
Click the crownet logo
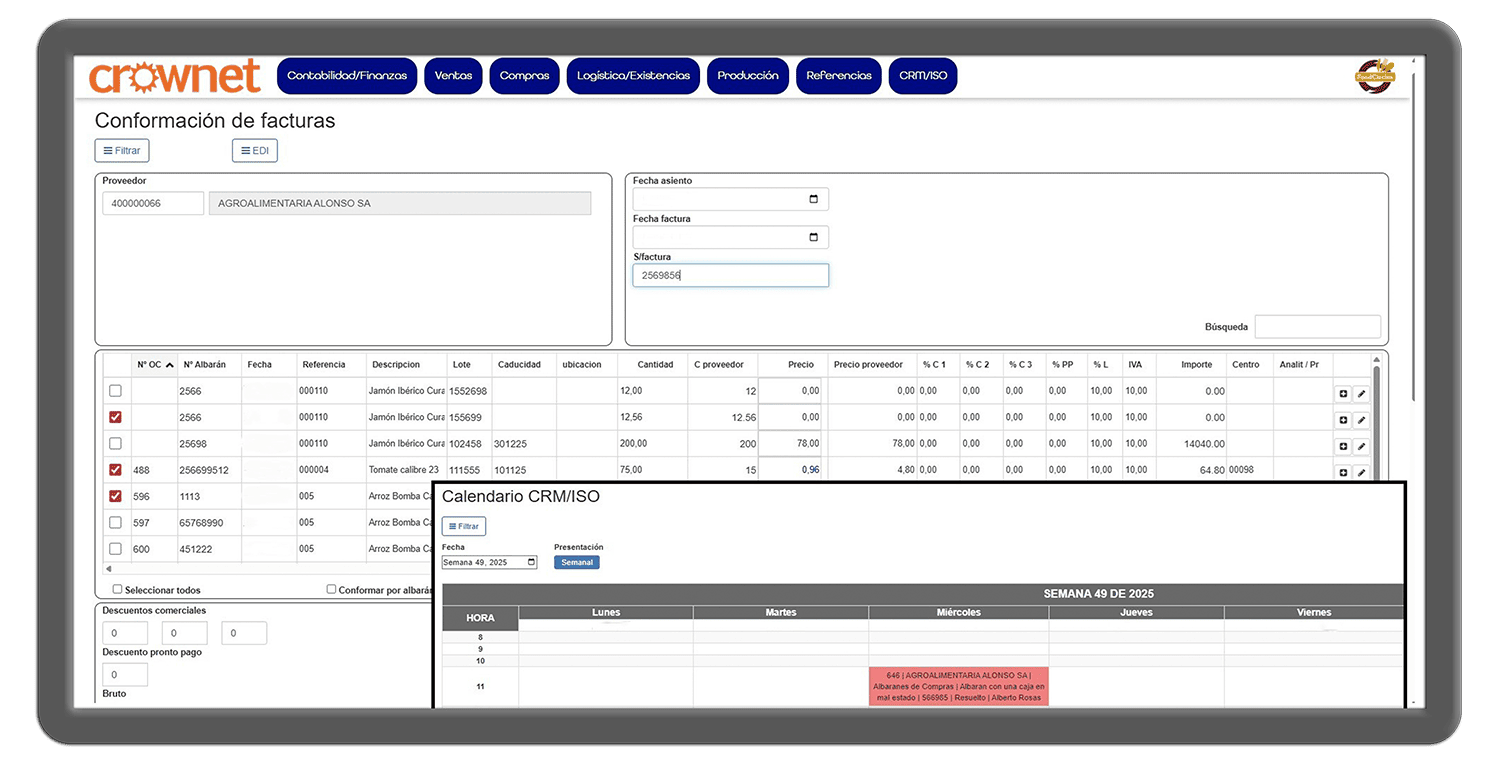tap(175, 77)
